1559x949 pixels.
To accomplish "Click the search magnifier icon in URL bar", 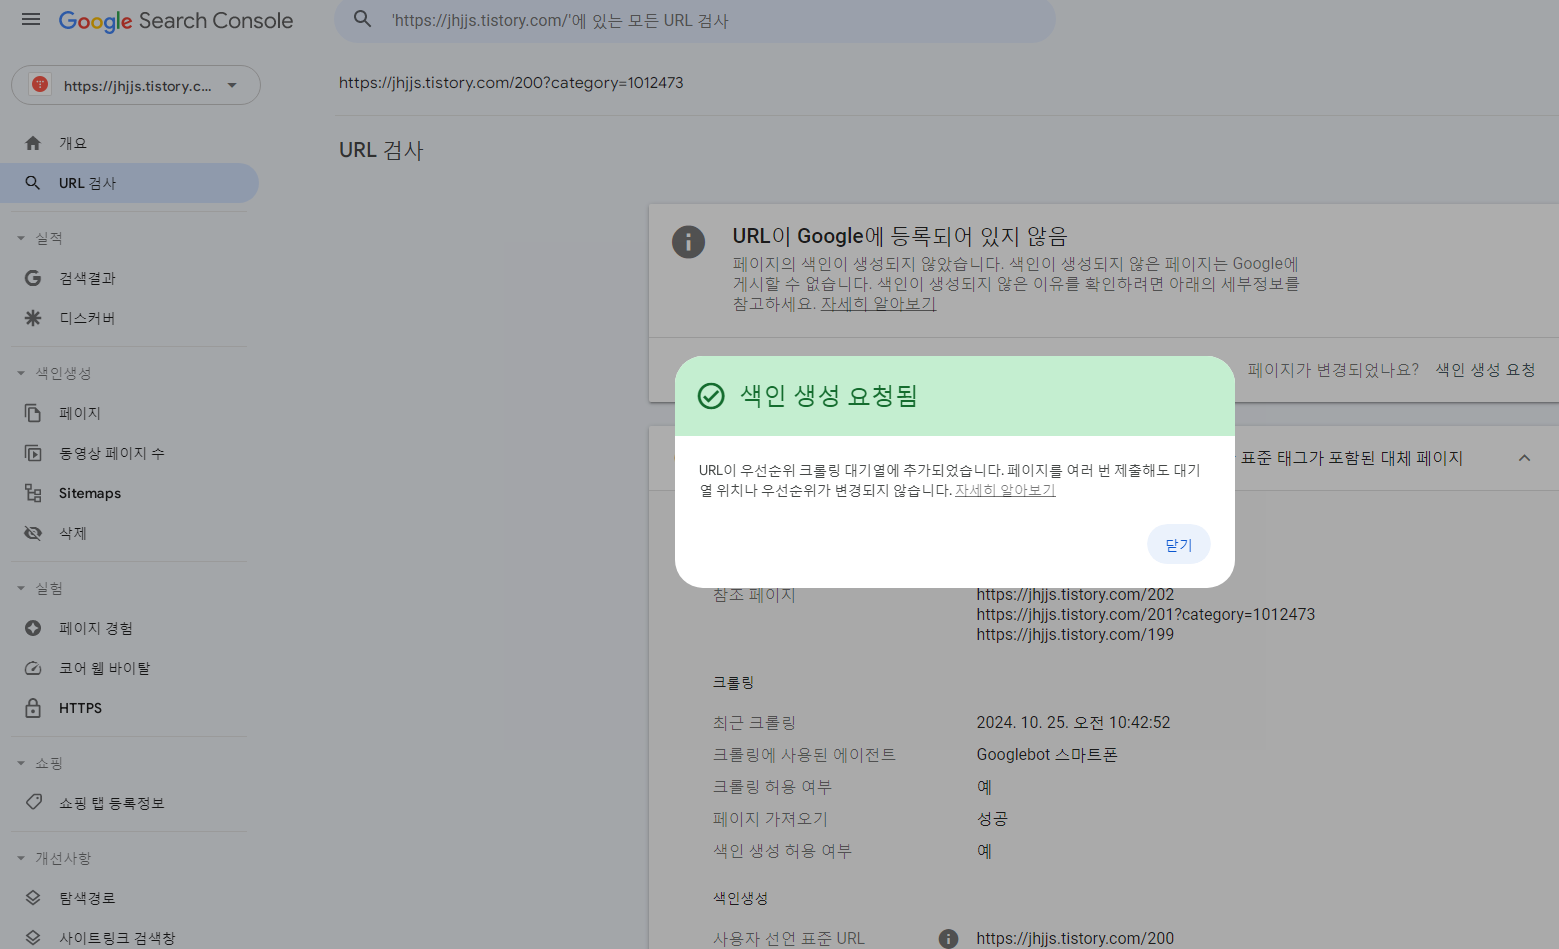I will tap(363, 20).
